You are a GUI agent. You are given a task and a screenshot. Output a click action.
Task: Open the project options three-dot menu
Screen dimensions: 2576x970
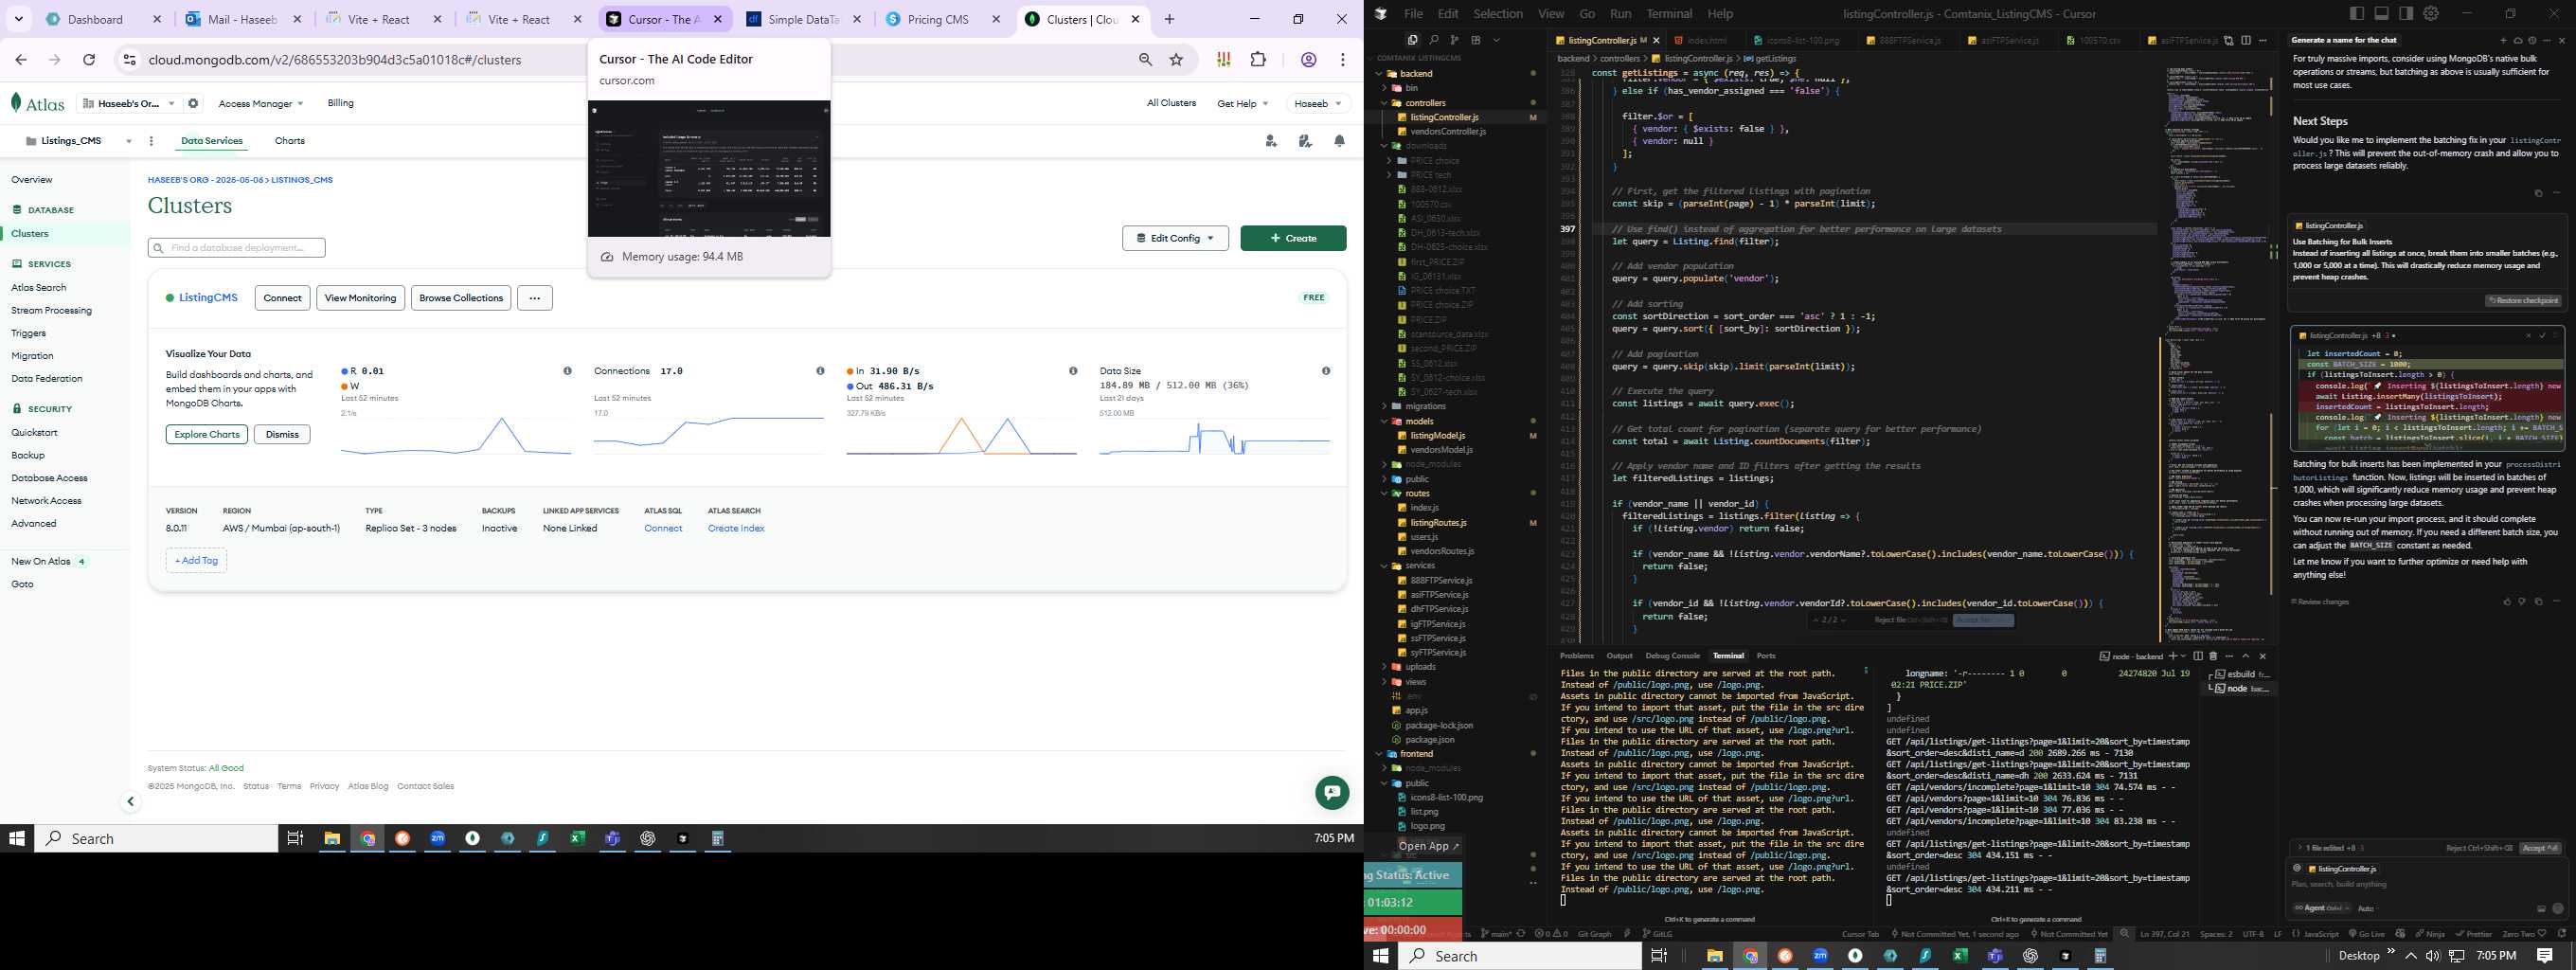[151, 141]
